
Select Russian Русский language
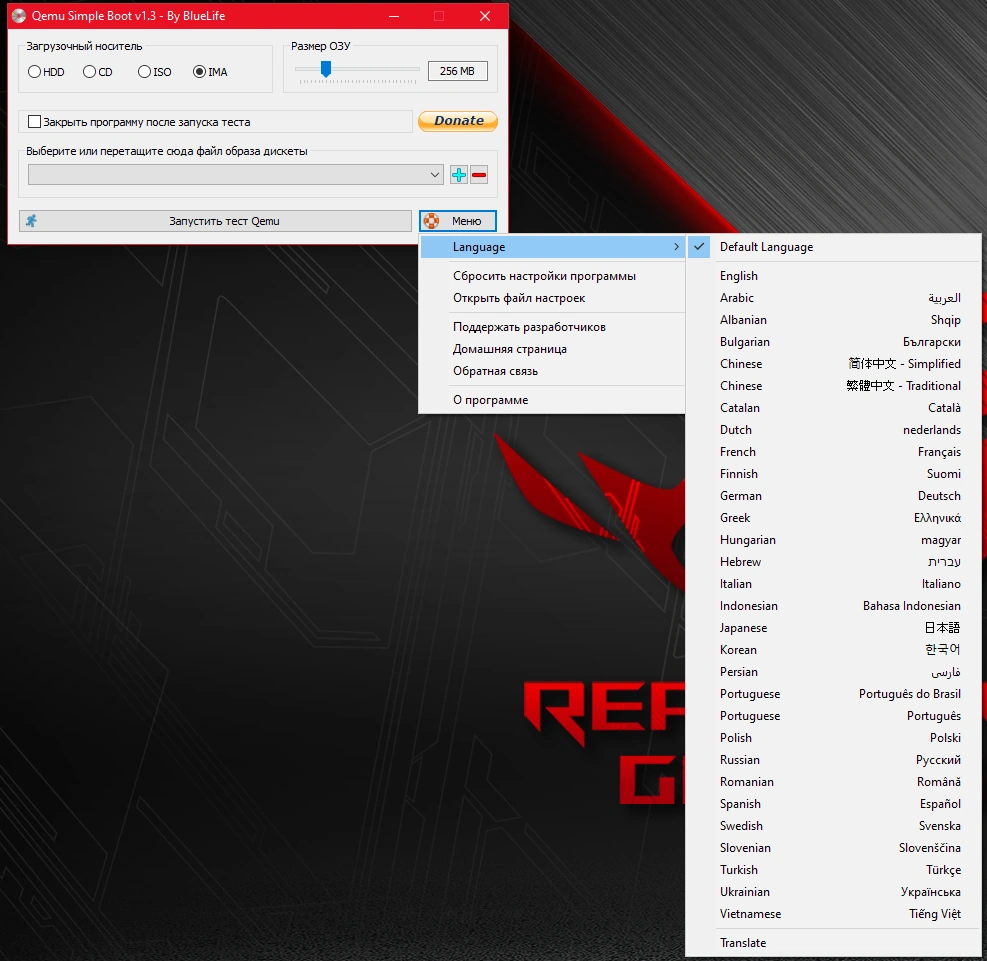click(833, 760)
